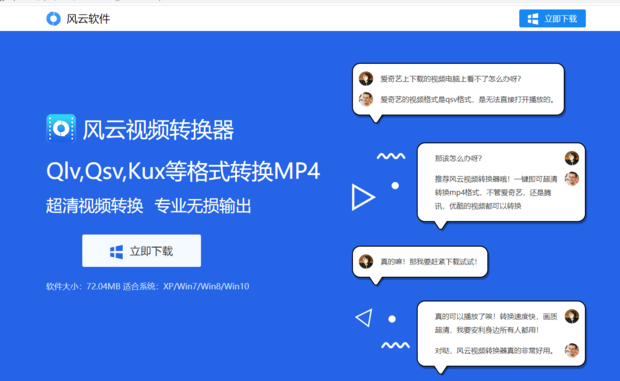Click the chat message 那该怎么办呀?
This screenshot has height=381, width=620.
point(458,158)
